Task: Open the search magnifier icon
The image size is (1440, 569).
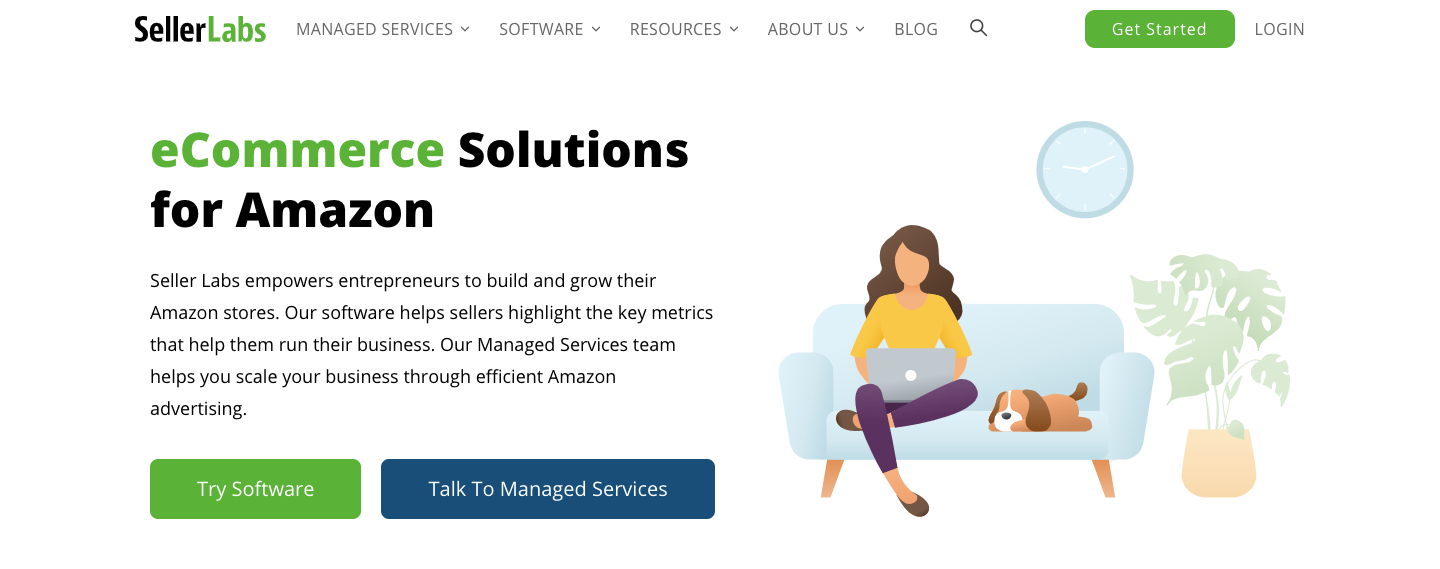Action: (979, 28)
